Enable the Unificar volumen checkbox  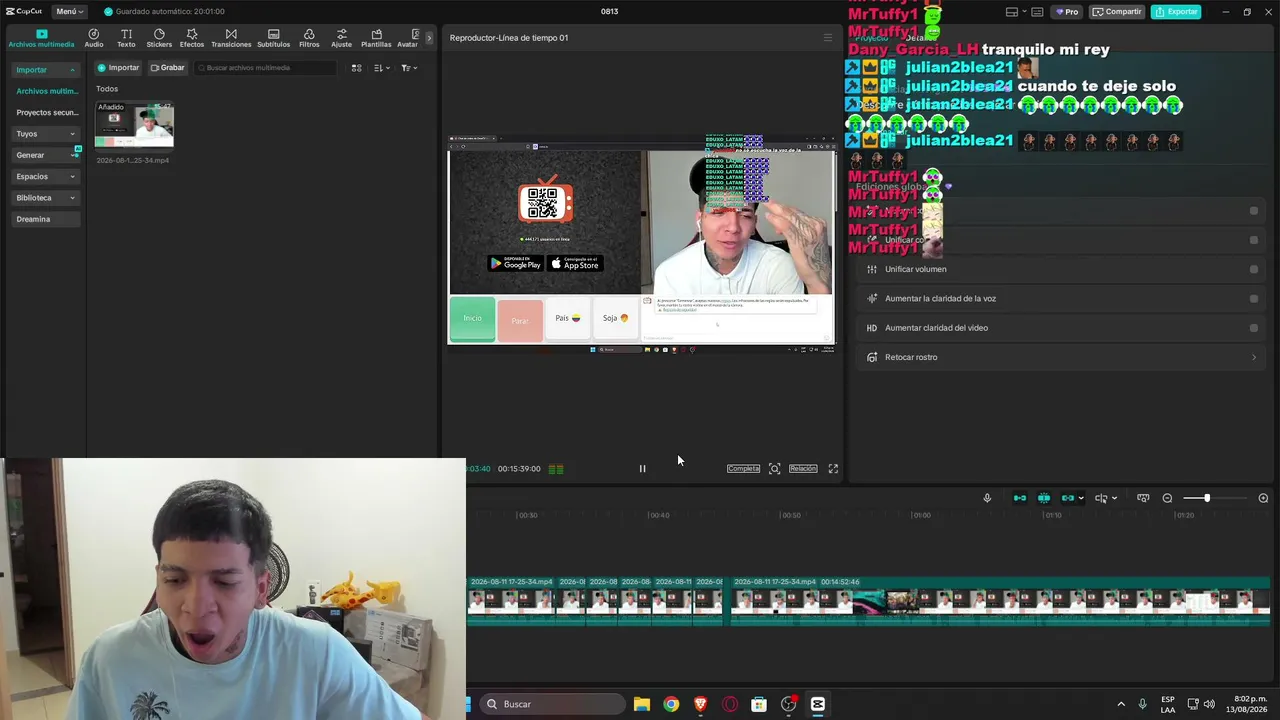point(1253,269)
